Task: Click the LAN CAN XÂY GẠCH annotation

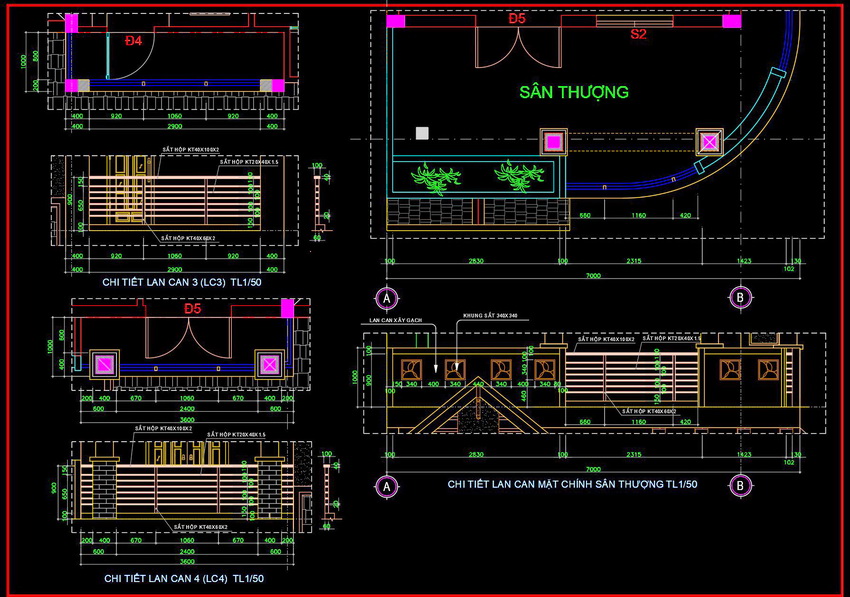Action: pyautogui.click(x=396, y=320)
